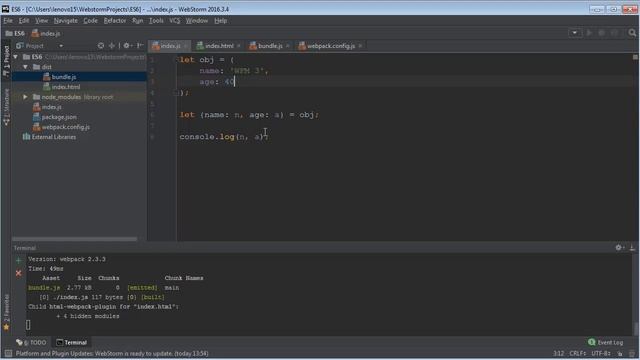The width and height of the screenshot is (640, 360).
Task: Hide the Terminal panel with hide icon
Action: pos(632,247)
